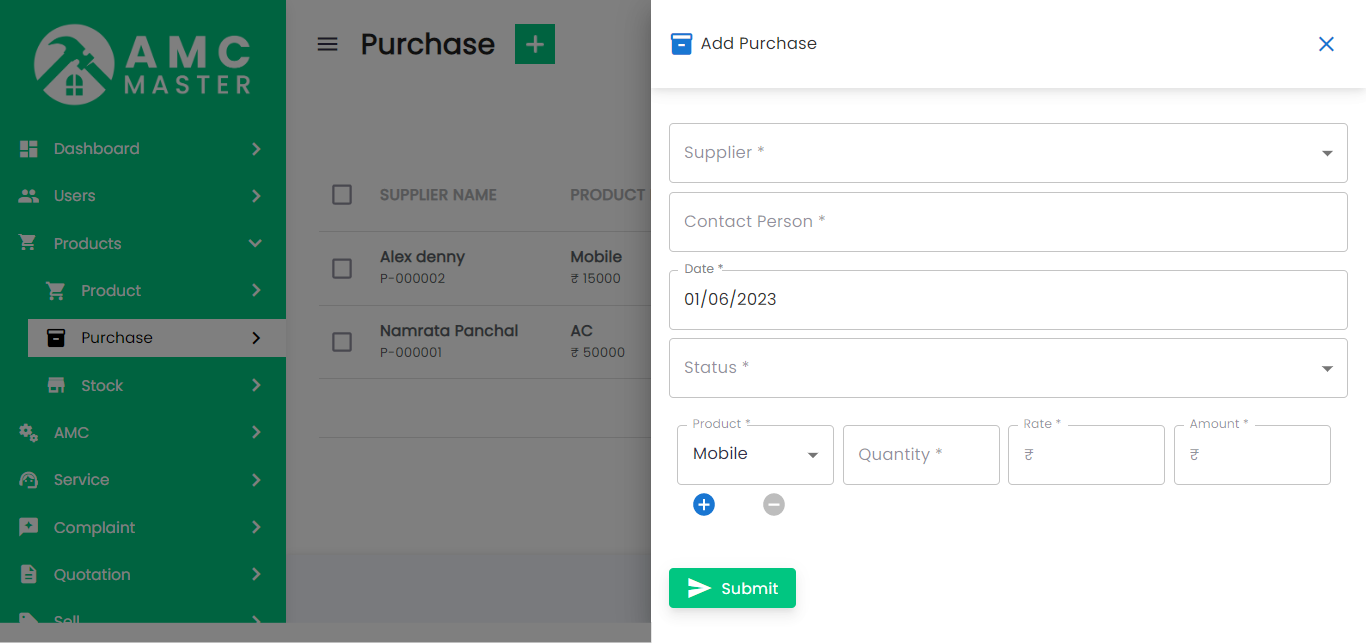
Task: Close the Add Purchase panel
Action: (x=1326, y=44)
